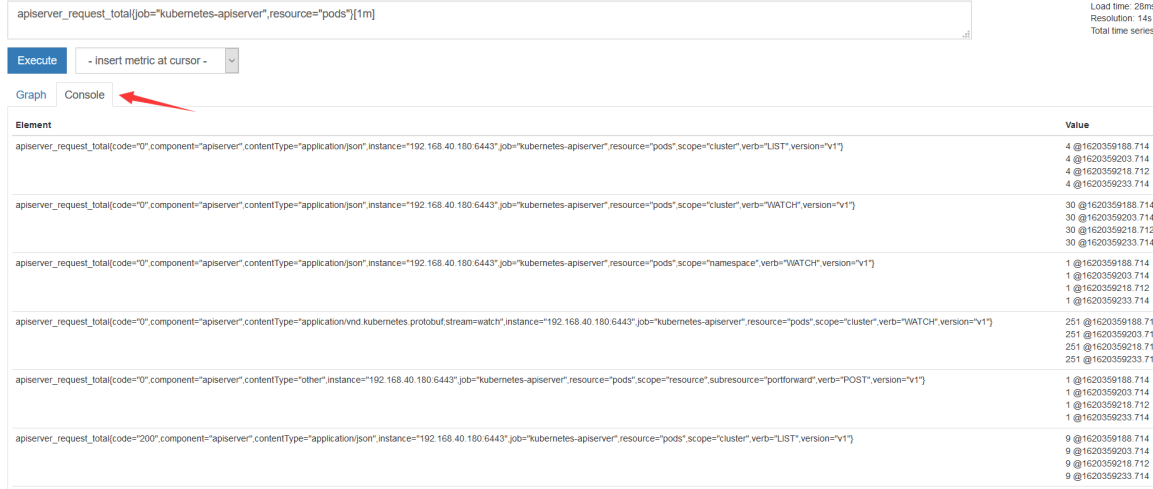The image size is (1153, 489).
Task: Click the Value column header
Action: [x=1078, y=125]
